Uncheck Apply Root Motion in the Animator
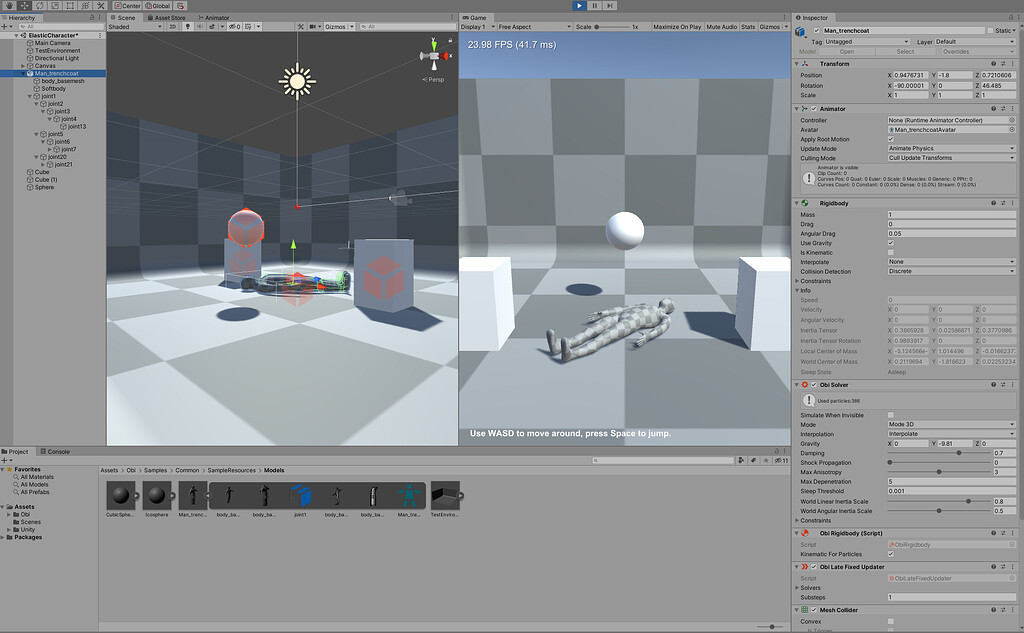The height and width of the screenshot is (633, 1024). 892,138
